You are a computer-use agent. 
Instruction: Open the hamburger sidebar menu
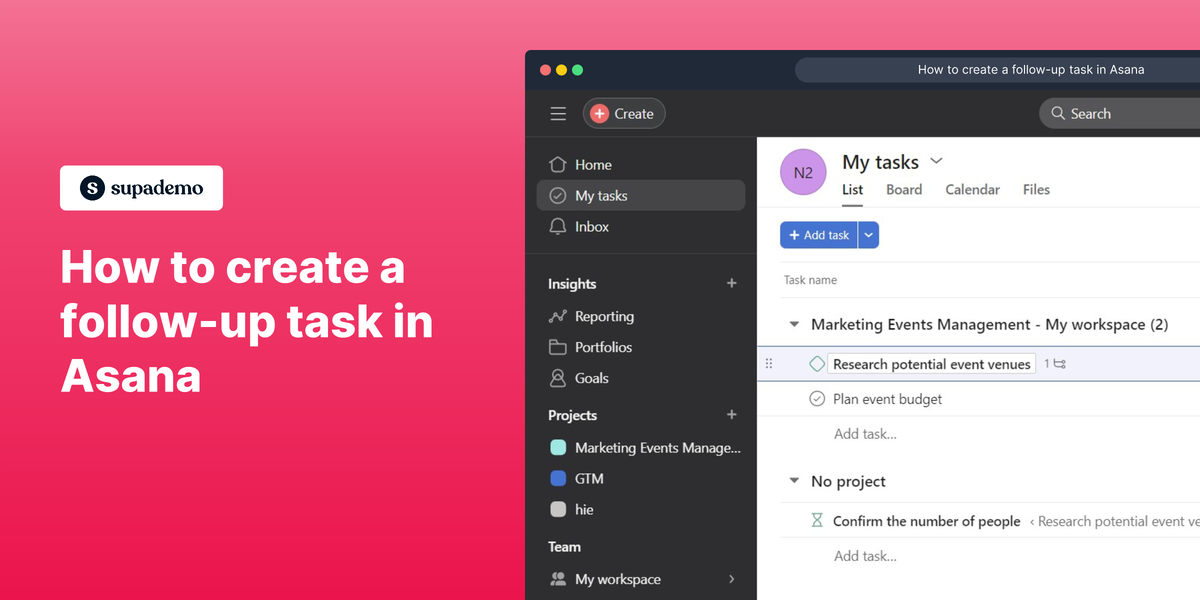558,113
